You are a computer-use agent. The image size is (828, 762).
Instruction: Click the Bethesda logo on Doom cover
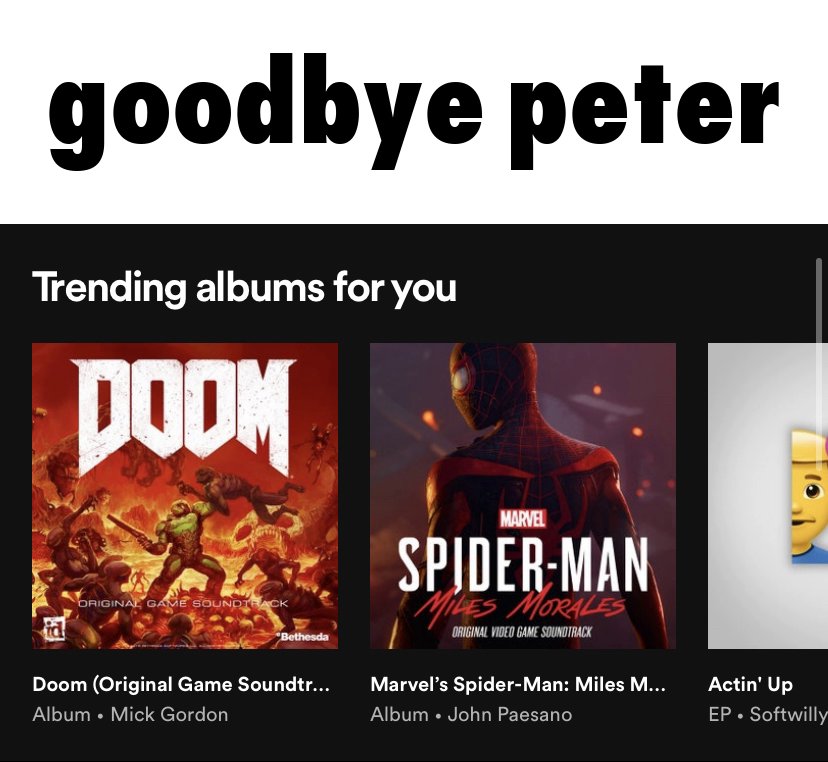click(303, 636)
